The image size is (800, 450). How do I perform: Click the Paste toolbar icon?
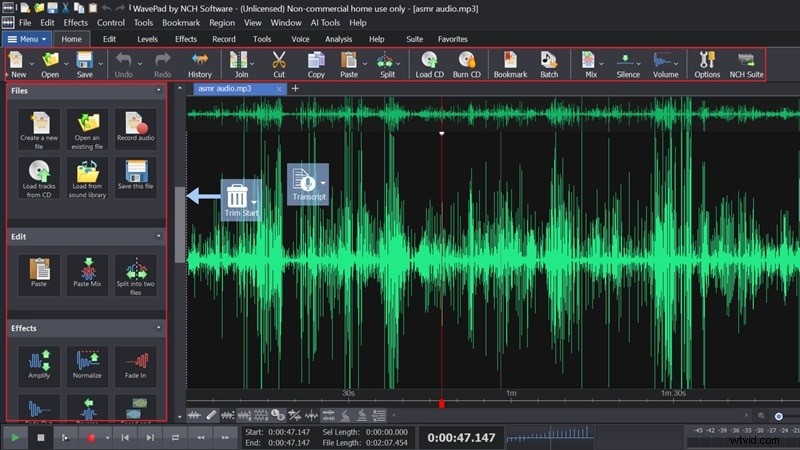point(349,64)
